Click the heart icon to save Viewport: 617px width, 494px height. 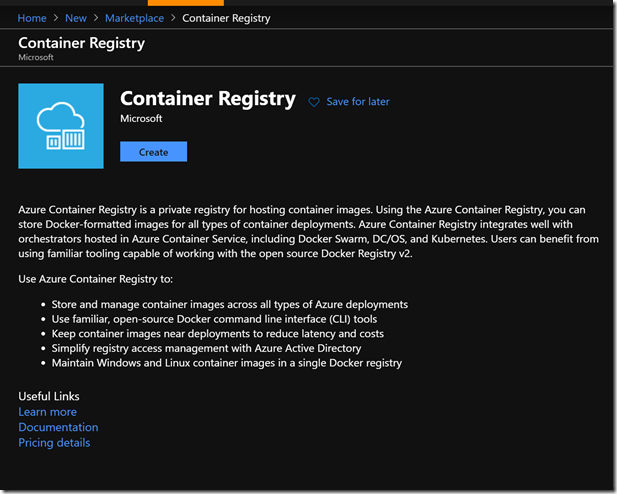314,102
